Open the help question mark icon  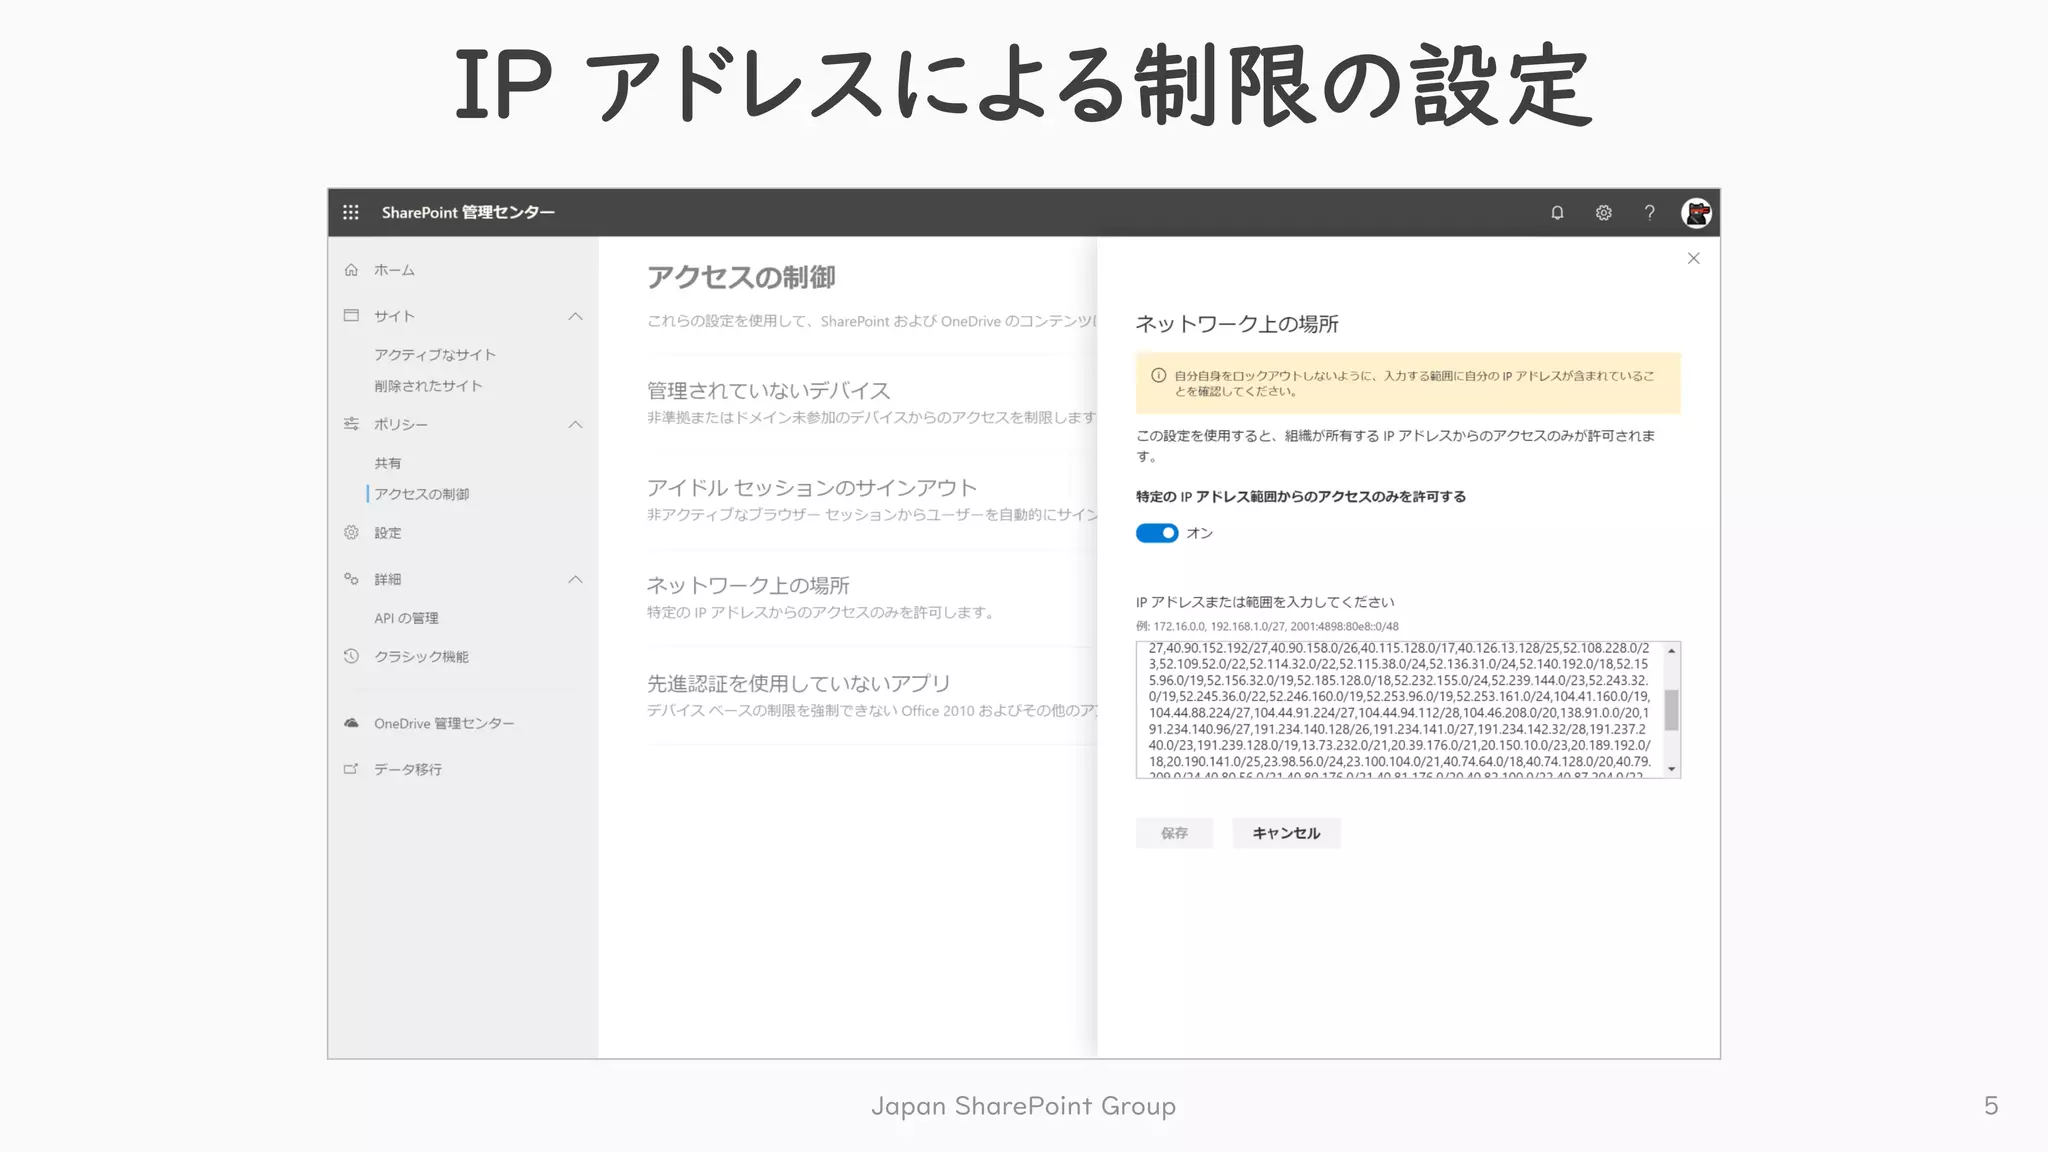pyautogui.click(x=1649, y=212)
